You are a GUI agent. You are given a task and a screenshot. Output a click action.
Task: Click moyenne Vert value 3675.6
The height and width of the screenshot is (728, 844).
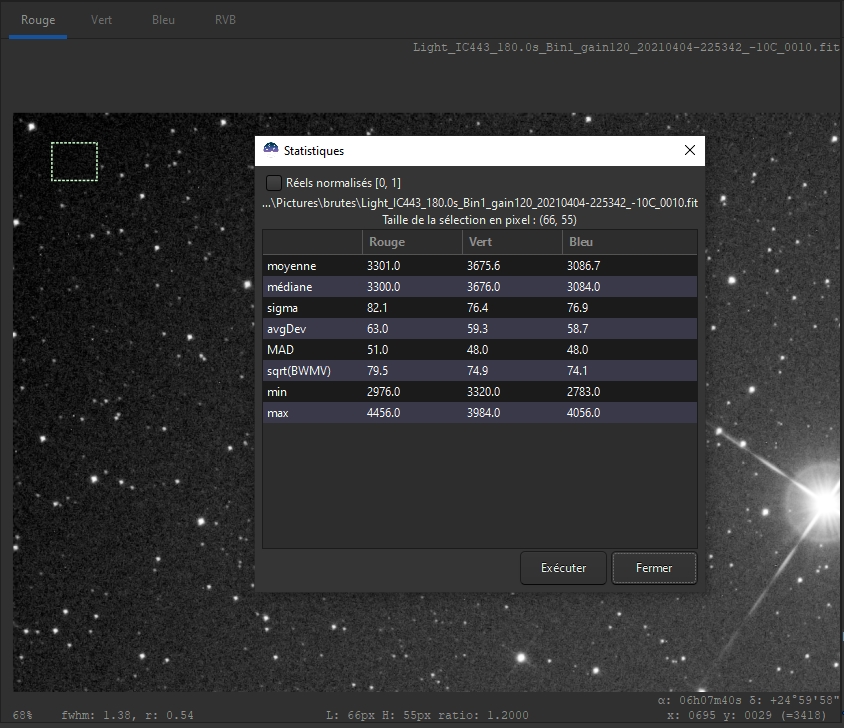(483, 266)
